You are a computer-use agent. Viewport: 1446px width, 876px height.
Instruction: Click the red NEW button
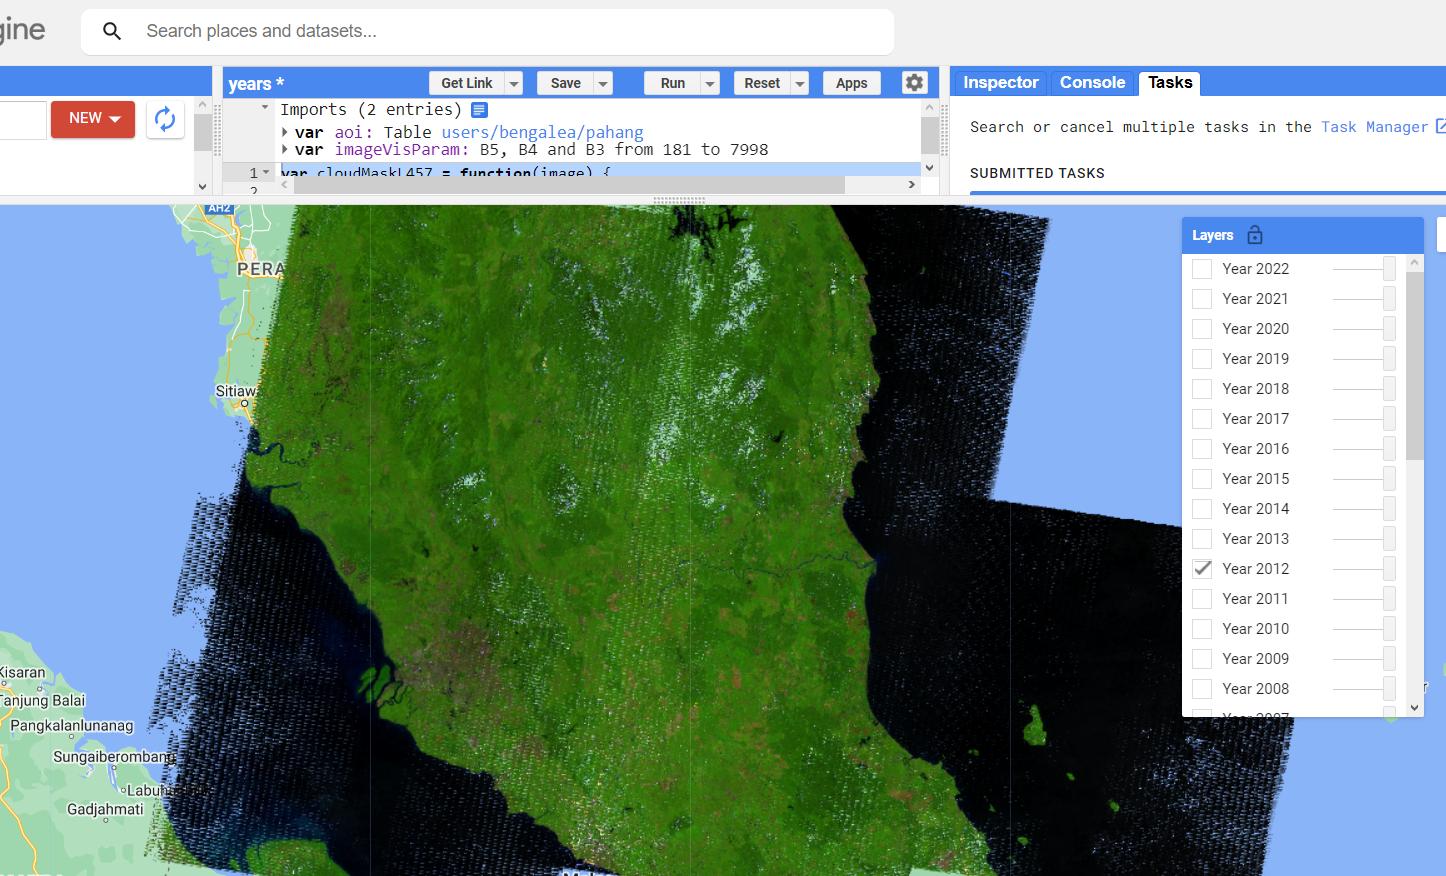coord(93,119)
